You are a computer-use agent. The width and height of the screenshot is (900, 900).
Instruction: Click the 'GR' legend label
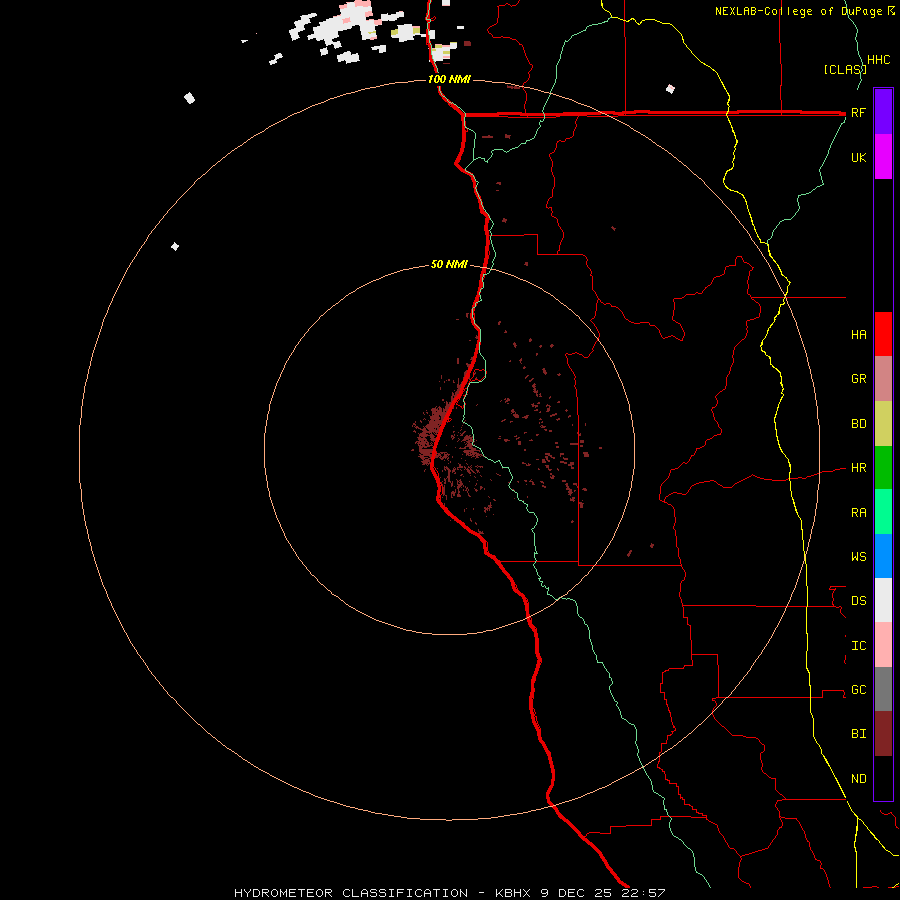click(858, 379)
